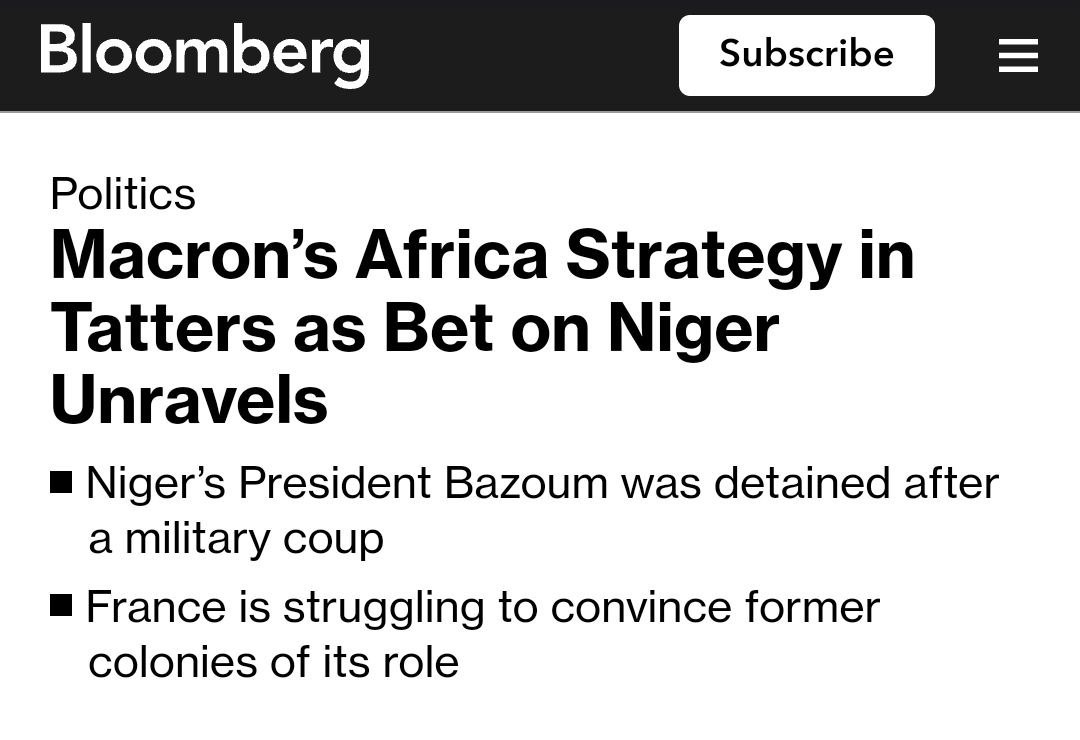1080x740 pixels.
Task: Click the square bullet before "Niger's President"
Action: pyautogui.click(x=61, y=483)
